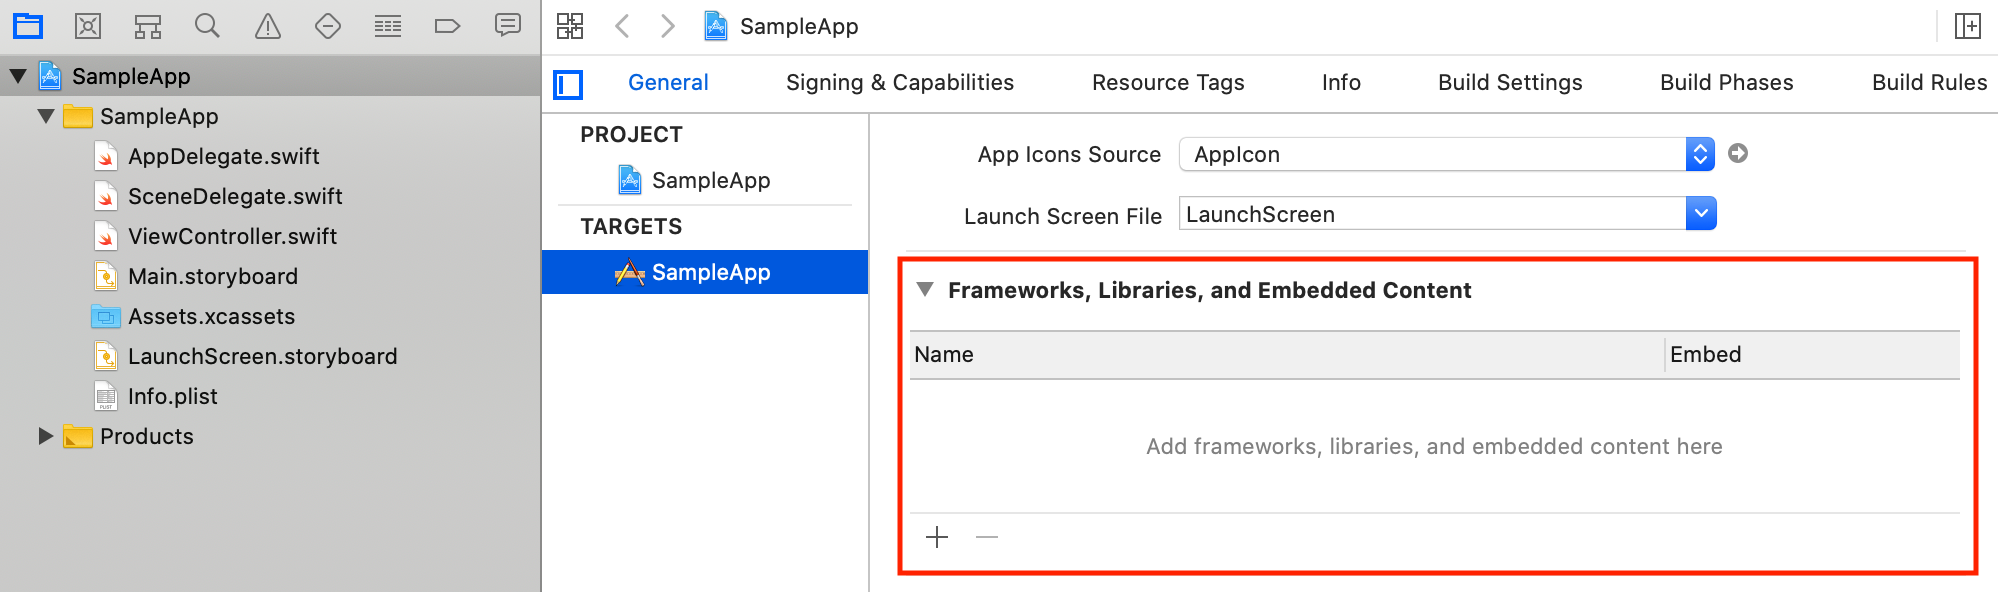Click the LaunchScreen text field
The height and width of the screenshot is (592, 1998).
pos(1432,213)
